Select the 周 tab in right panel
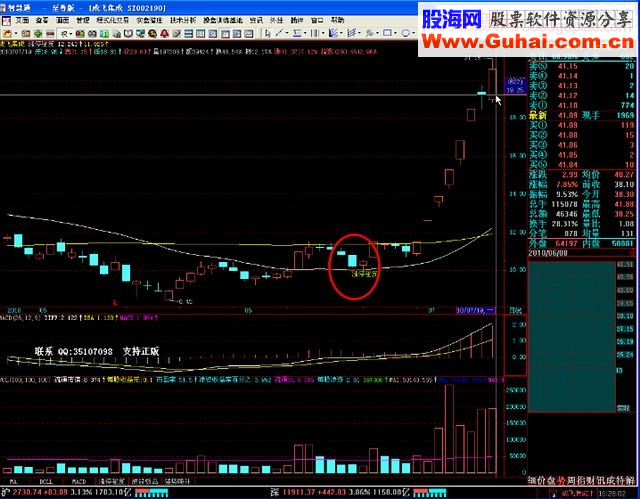The width and height of the screenshot is (640, 499). pyautogui.click(x=571, y=481)
